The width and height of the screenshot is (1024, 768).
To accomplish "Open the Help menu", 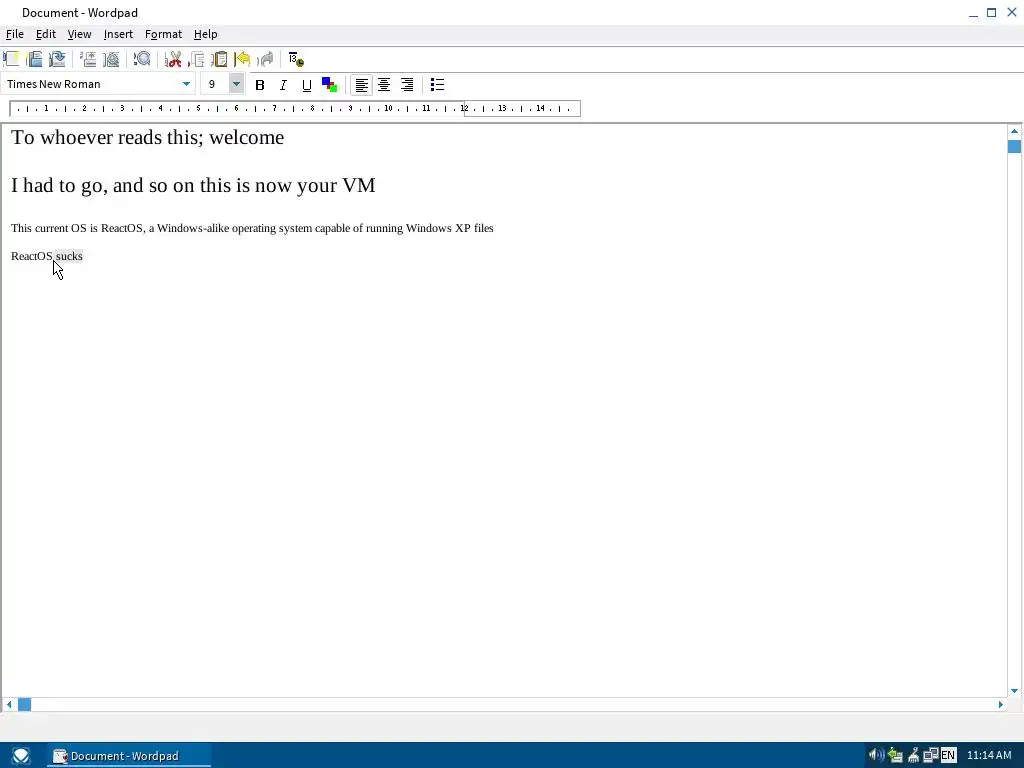I will pos(206,34).
